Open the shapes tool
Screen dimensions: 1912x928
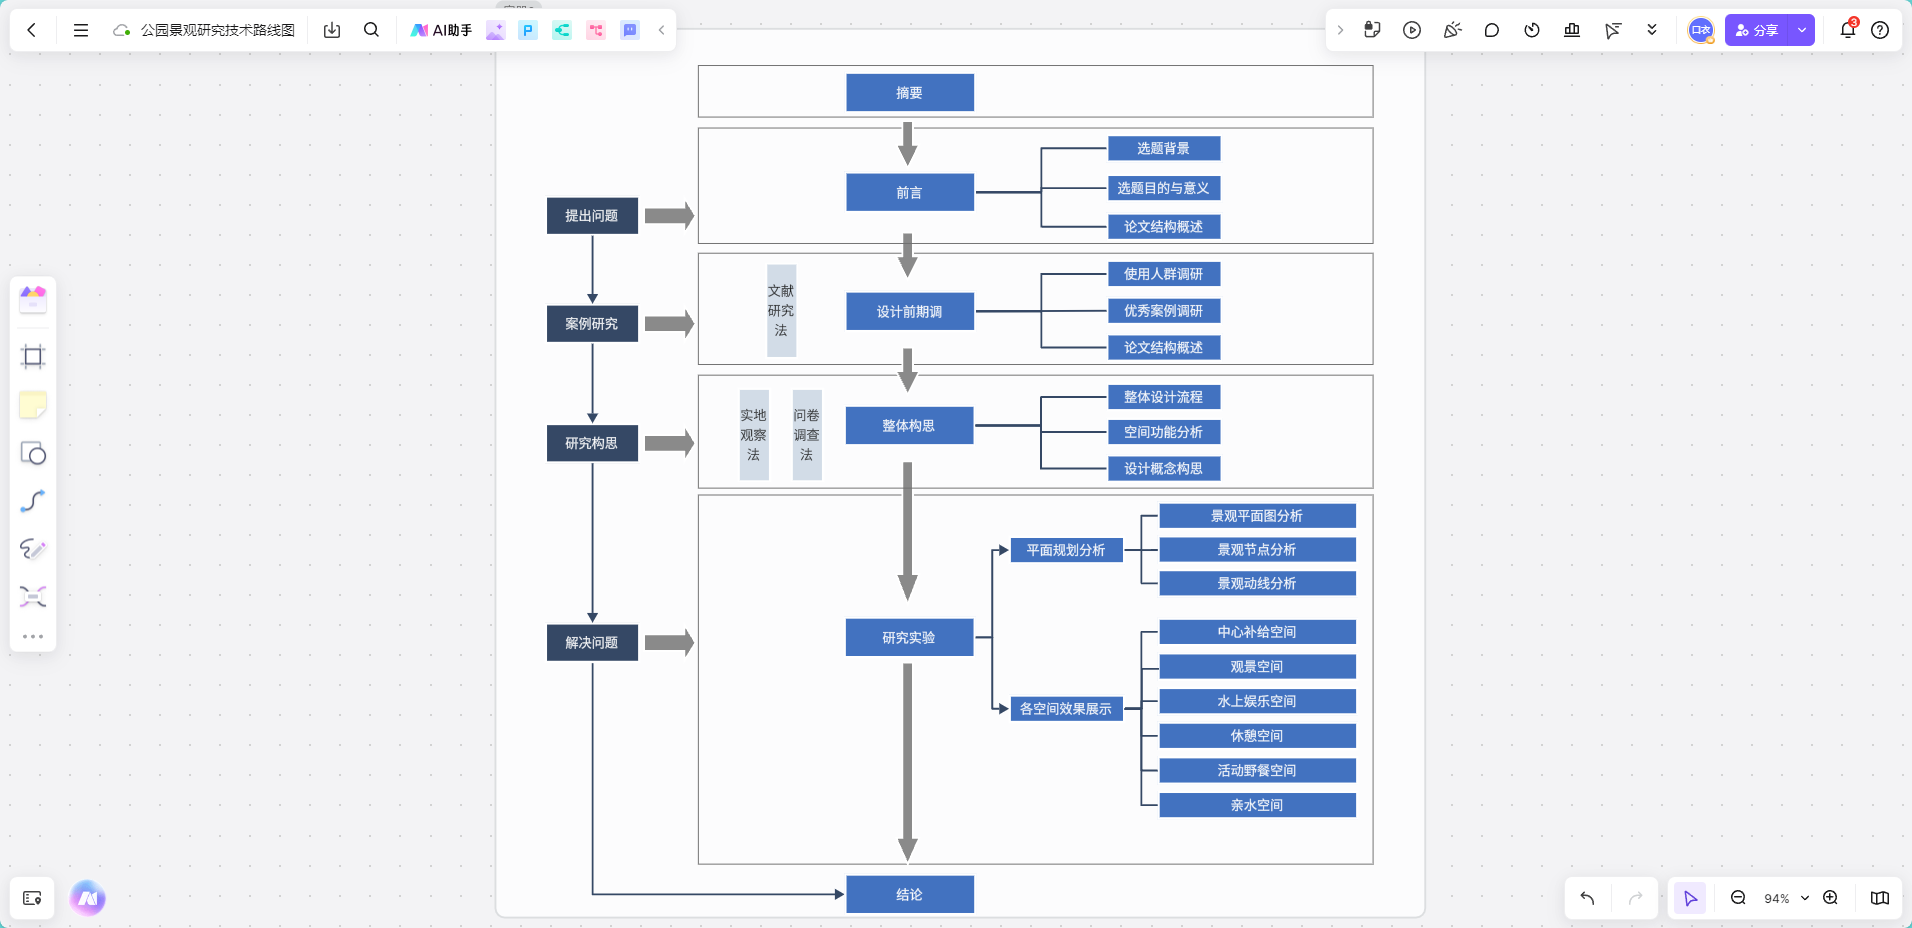[33, 453]
